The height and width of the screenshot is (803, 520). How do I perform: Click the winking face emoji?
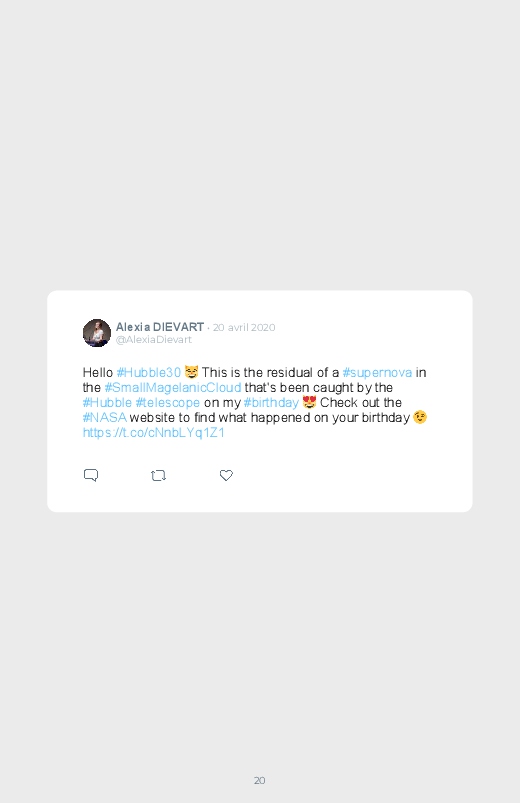420,417
